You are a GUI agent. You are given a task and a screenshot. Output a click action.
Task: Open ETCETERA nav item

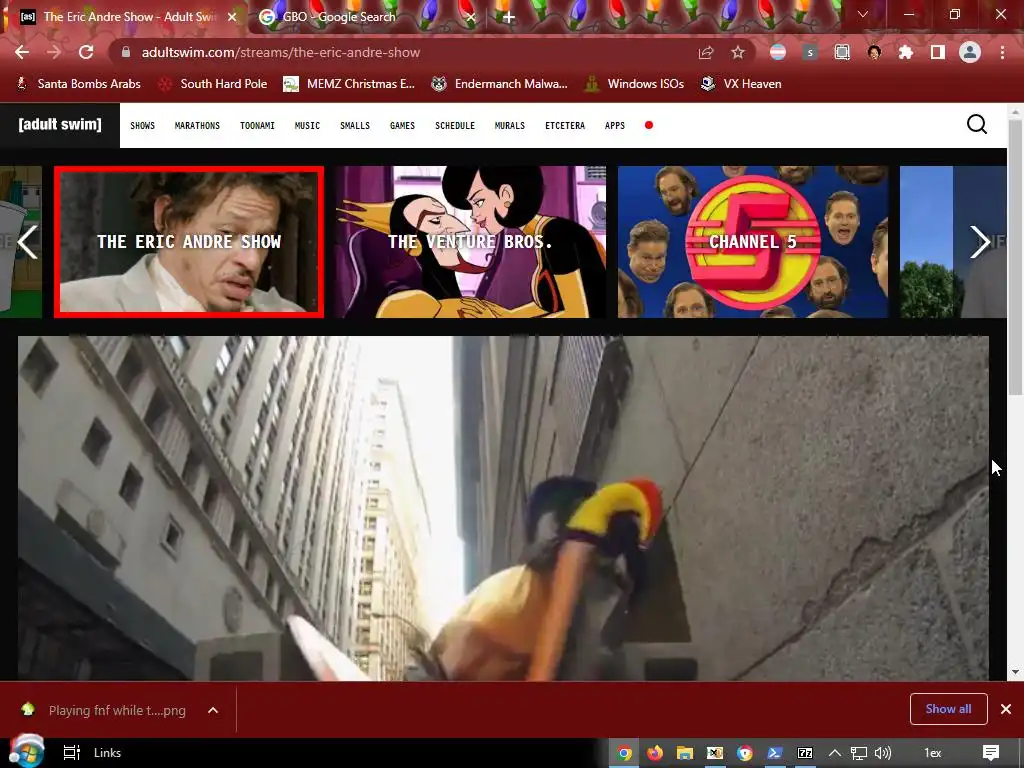click(565, 125)
